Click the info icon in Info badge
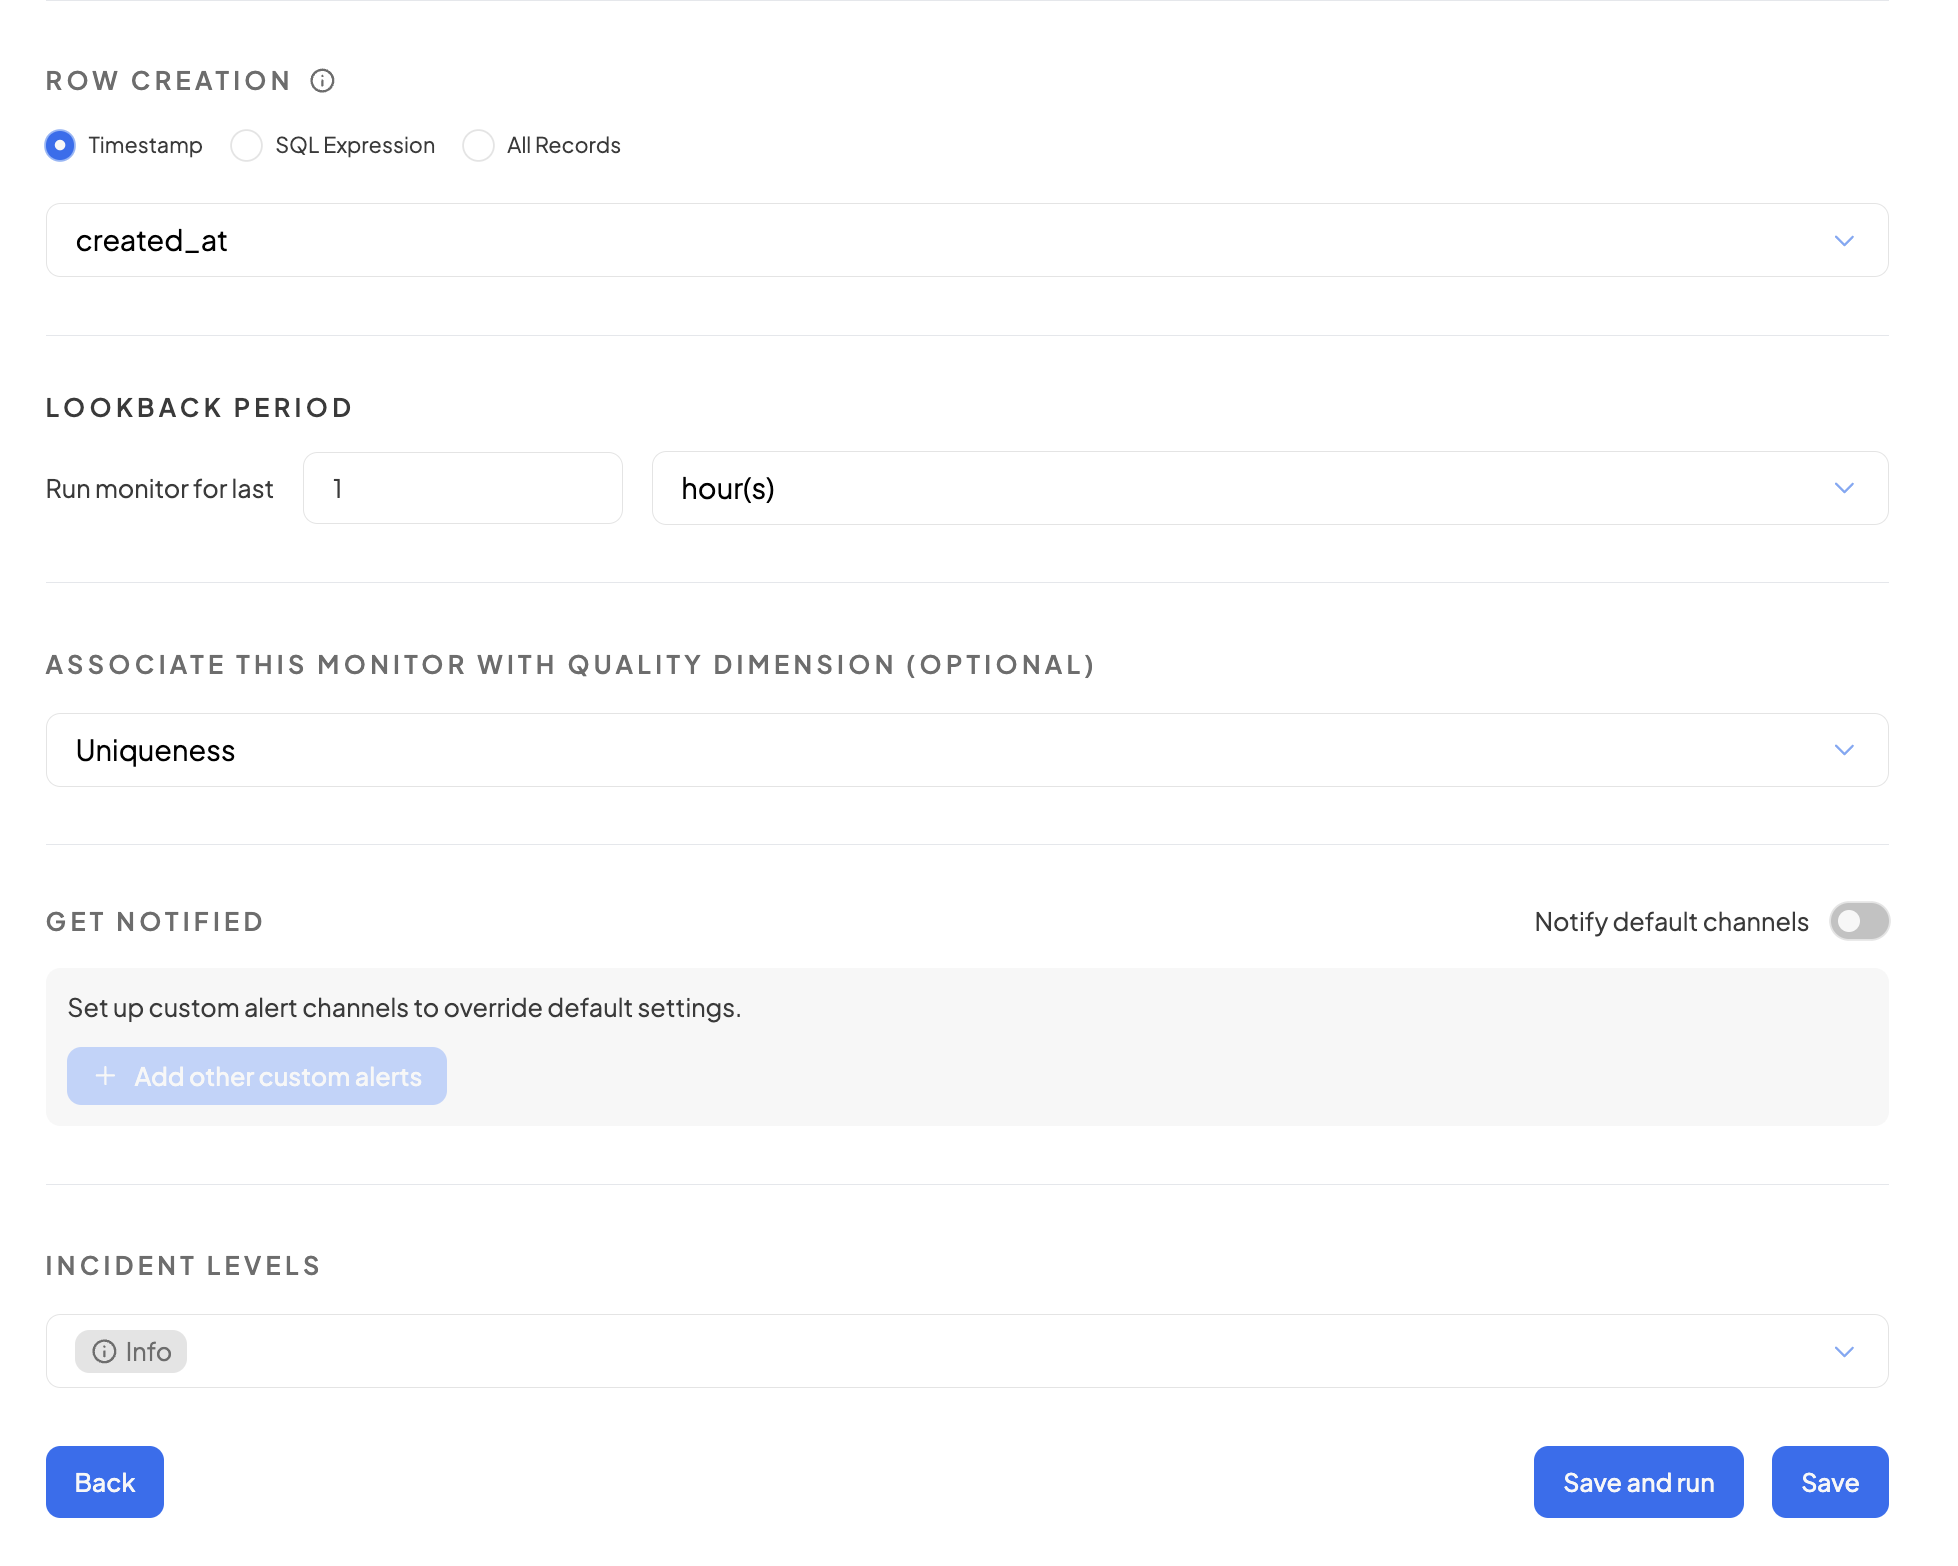This screenshot has height=1566, width=1958. [x=104, y=1352]
